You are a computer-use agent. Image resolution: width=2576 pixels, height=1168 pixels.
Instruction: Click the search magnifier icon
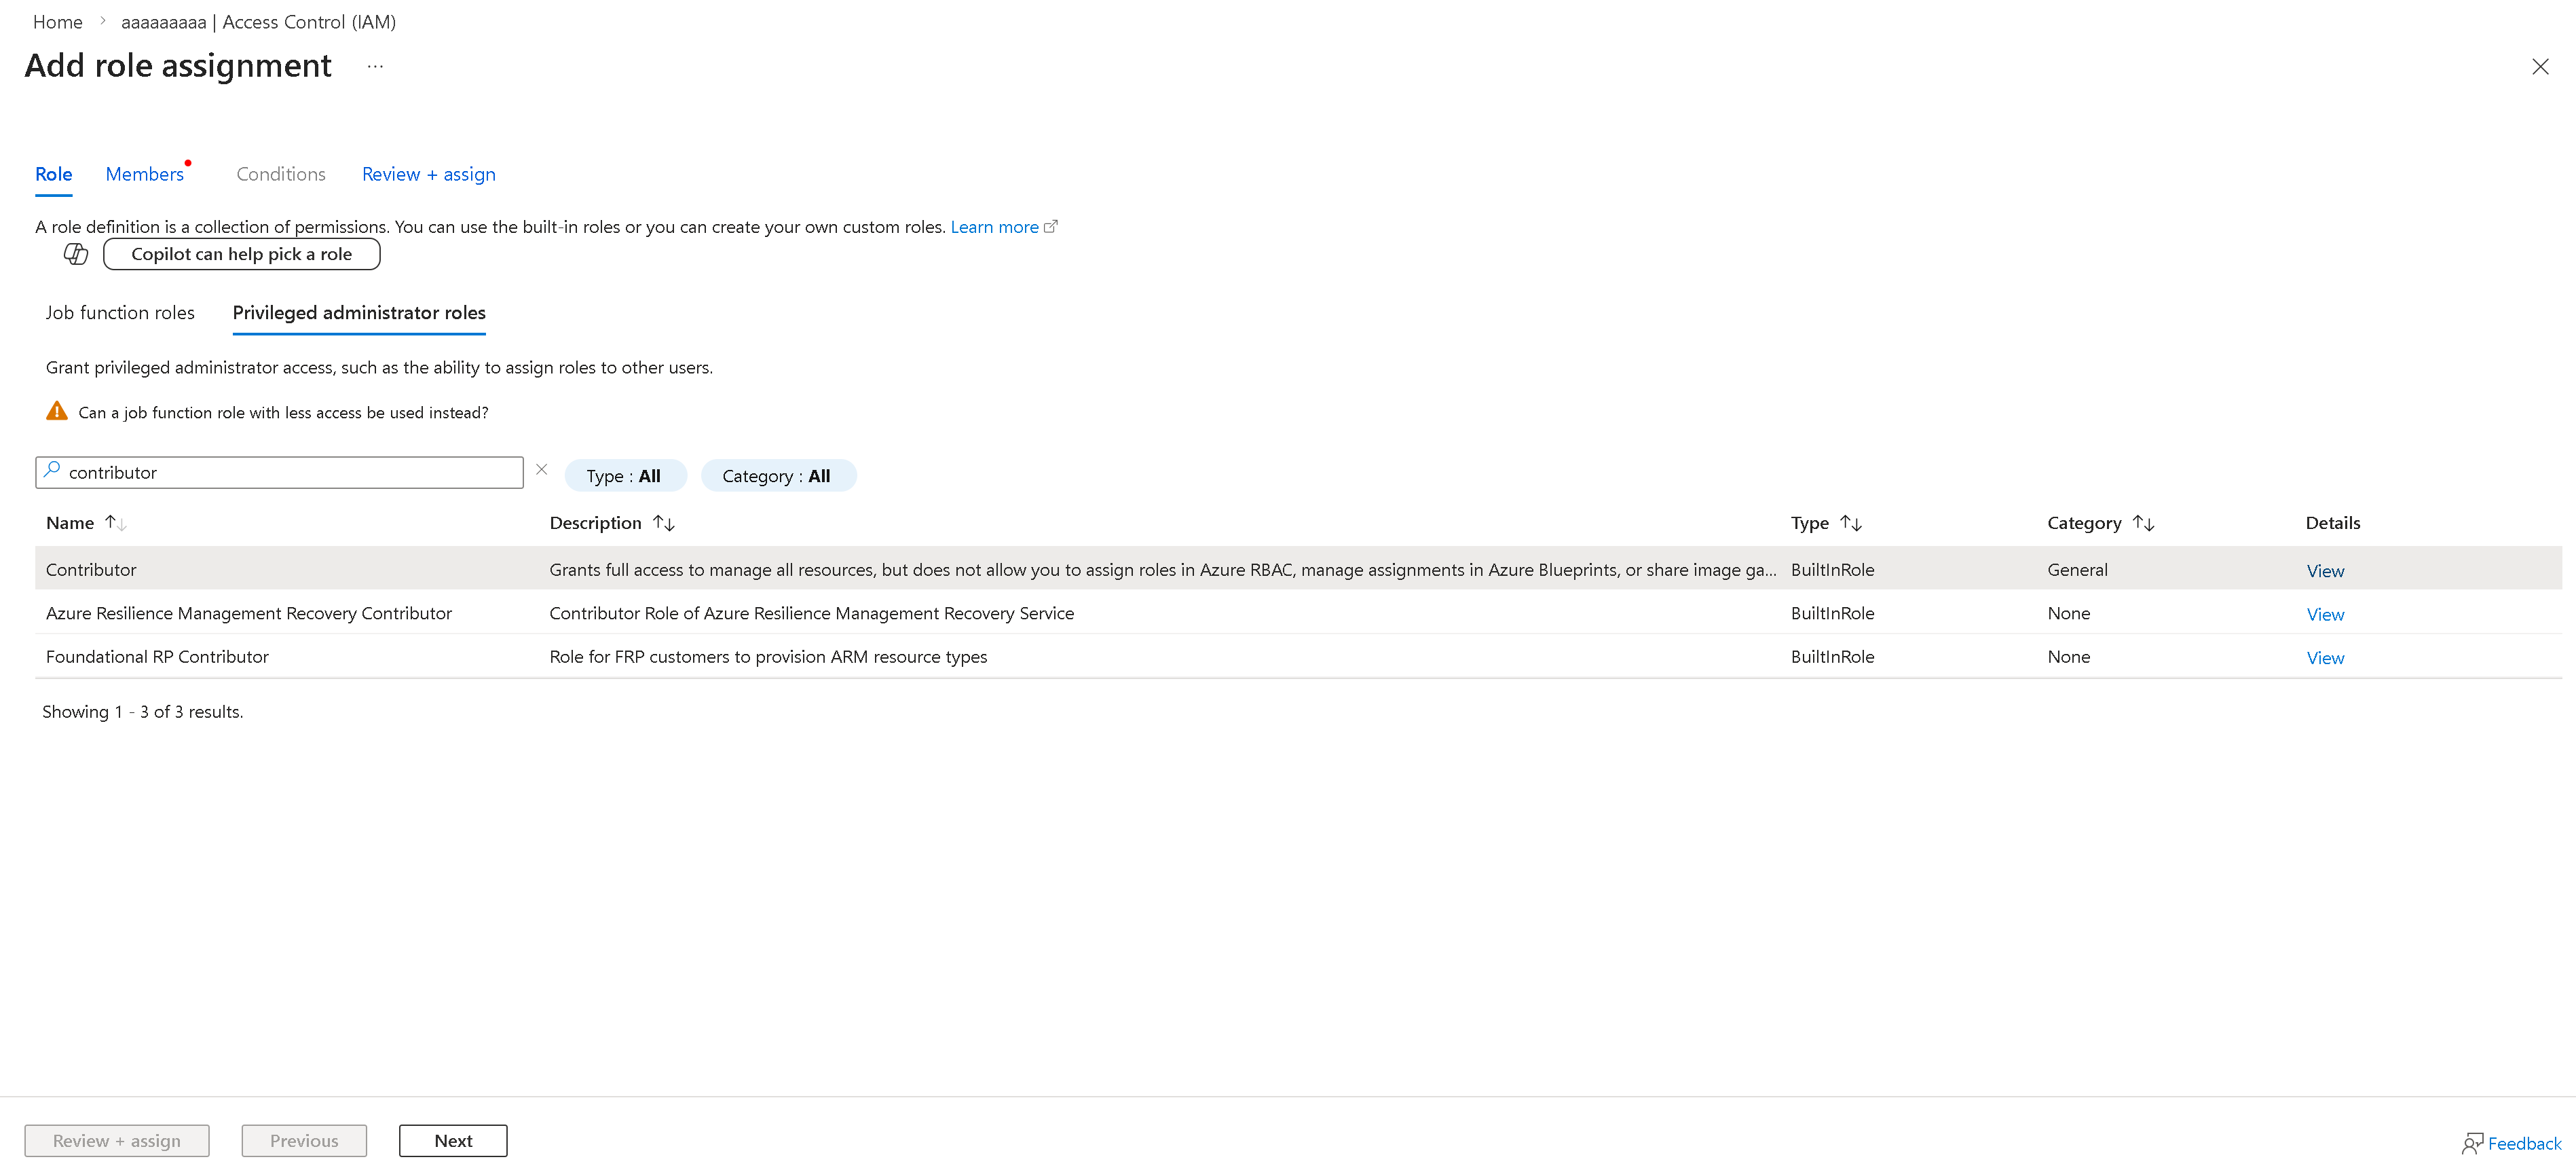[x=52, y=469]
